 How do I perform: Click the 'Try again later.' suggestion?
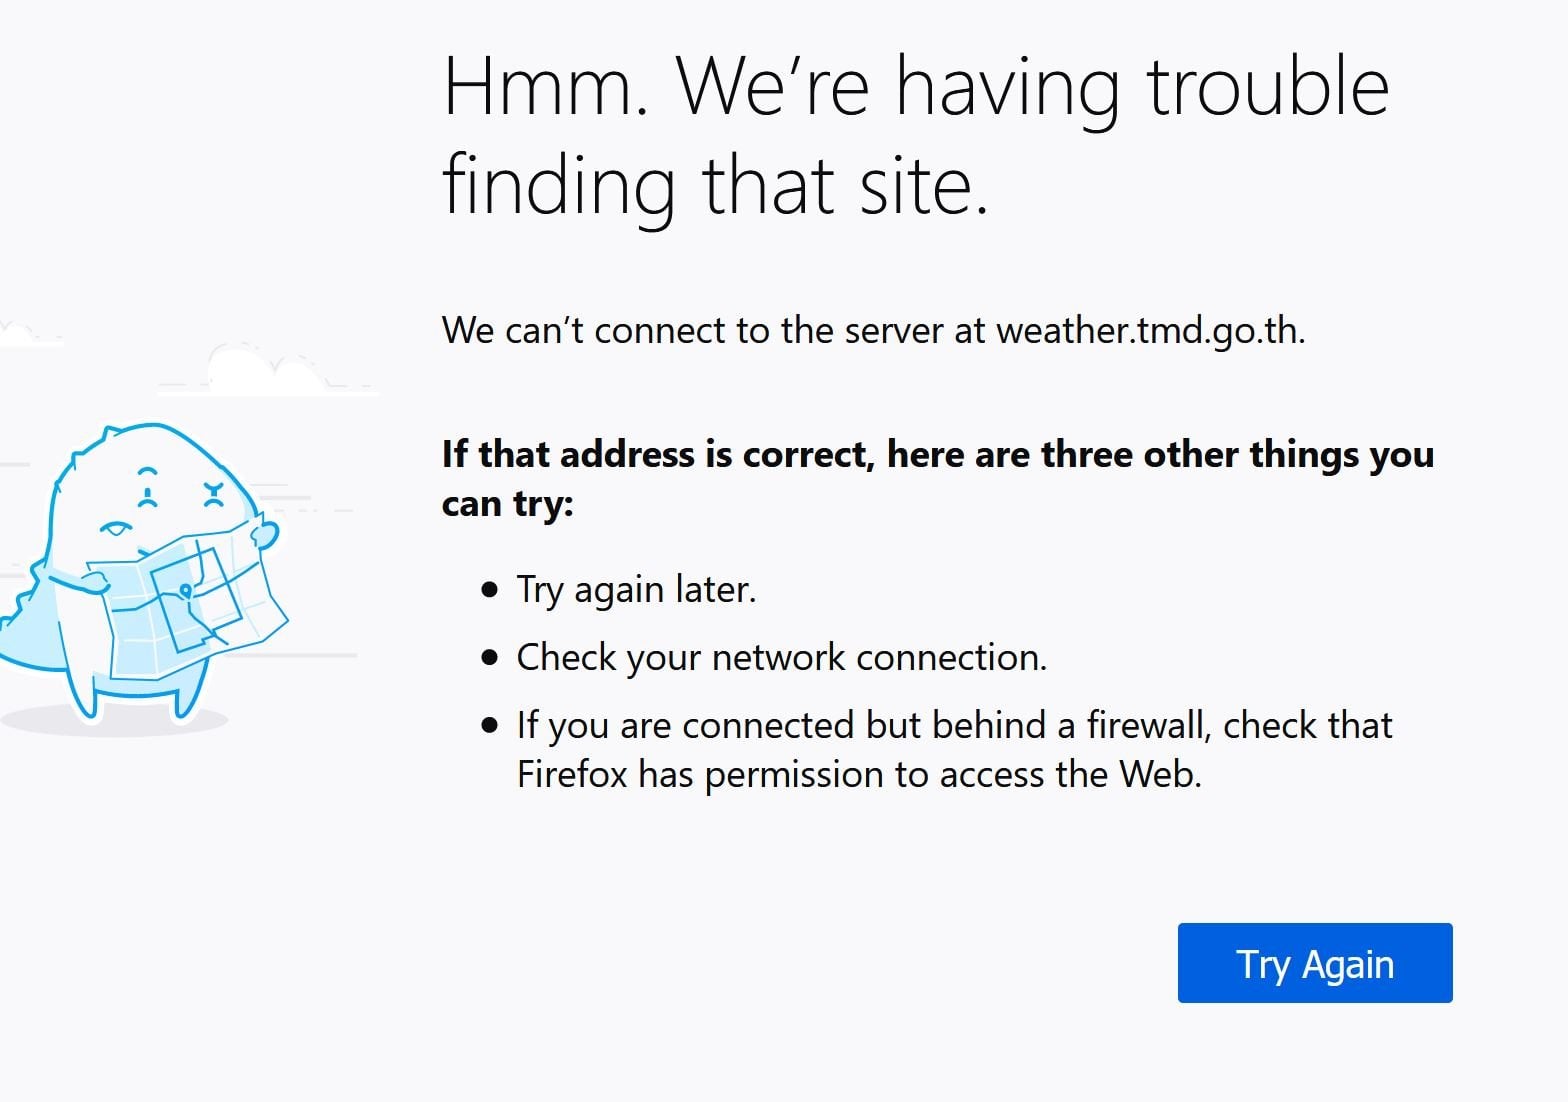tap(636, 590)
